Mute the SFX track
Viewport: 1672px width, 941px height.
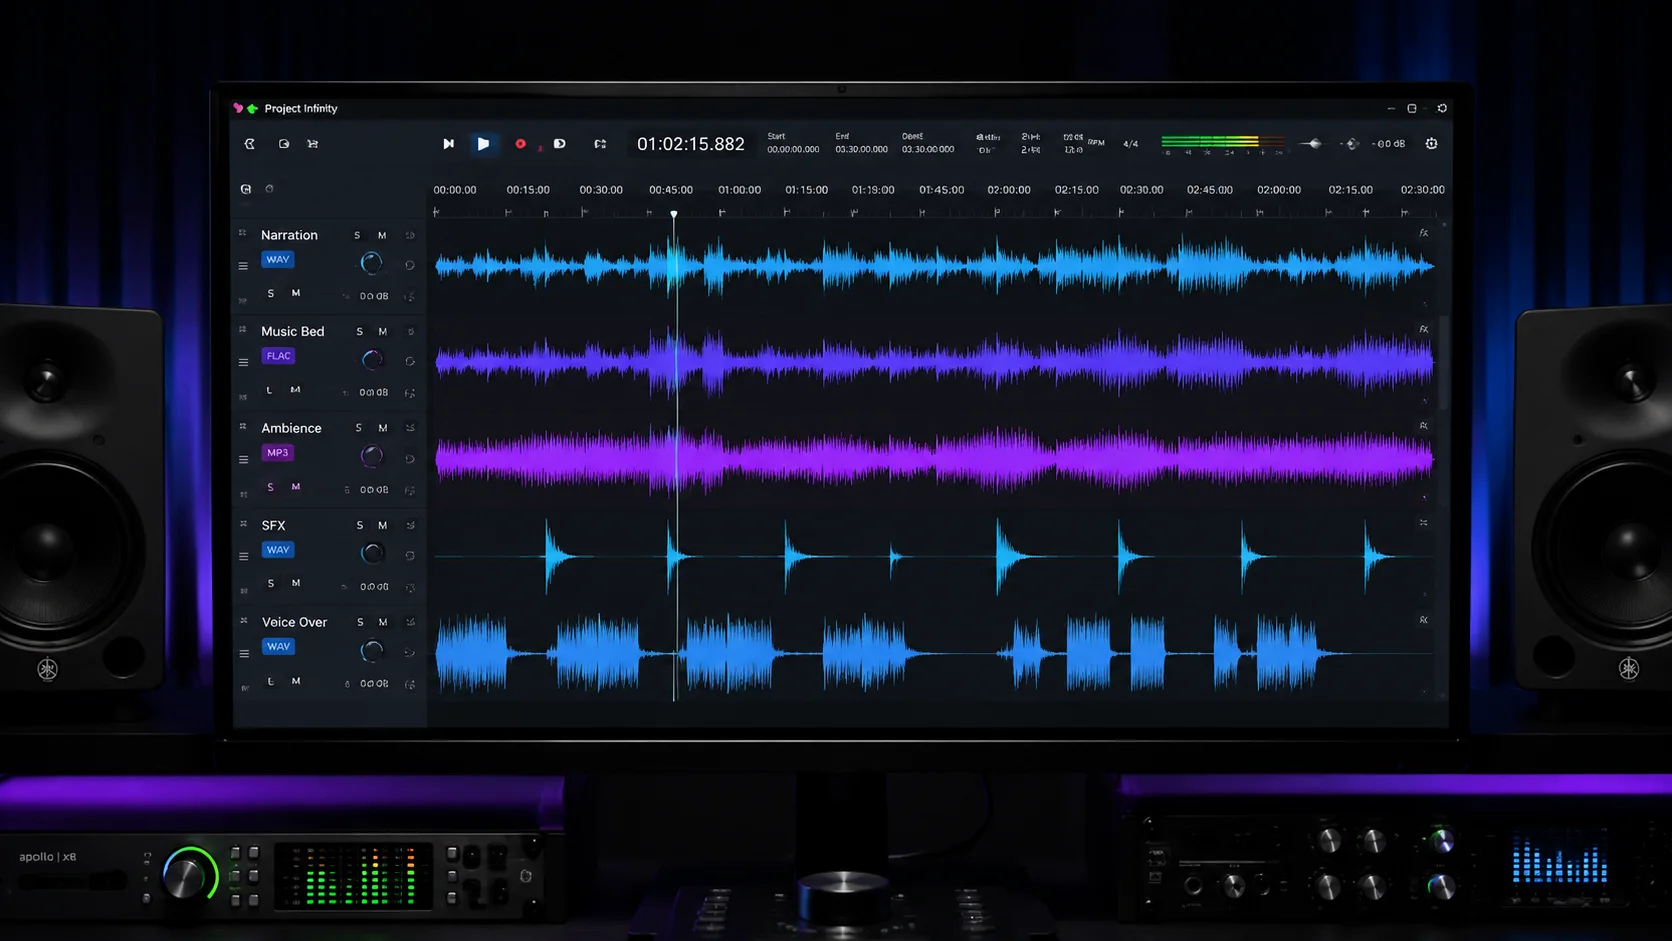coord(382,525)
